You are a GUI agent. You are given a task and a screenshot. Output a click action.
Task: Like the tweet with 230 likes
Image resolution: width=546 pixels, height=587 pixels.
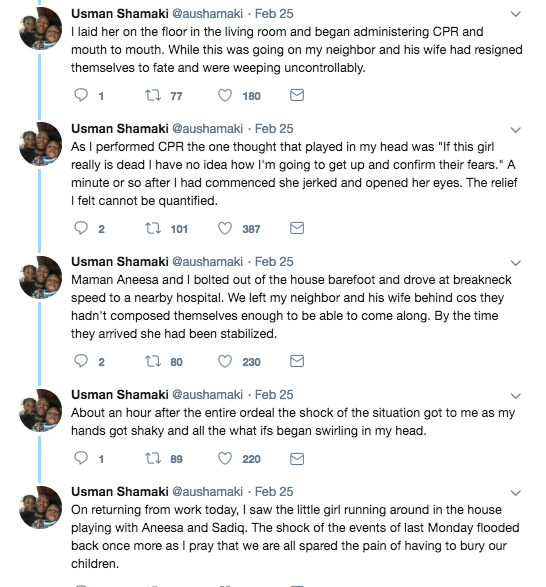point(225,361)
